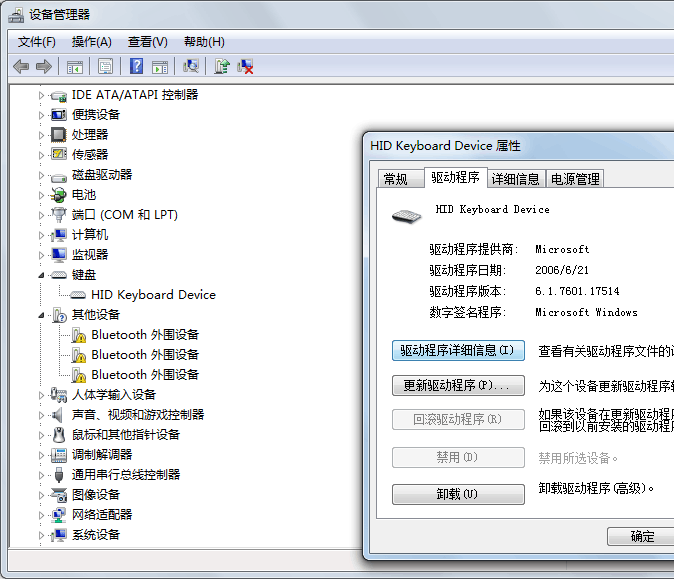Screen dimensions: 674x579
Task: Expand the IDE ATA/ATAPI 控制器 node
Action: [41, 95]
